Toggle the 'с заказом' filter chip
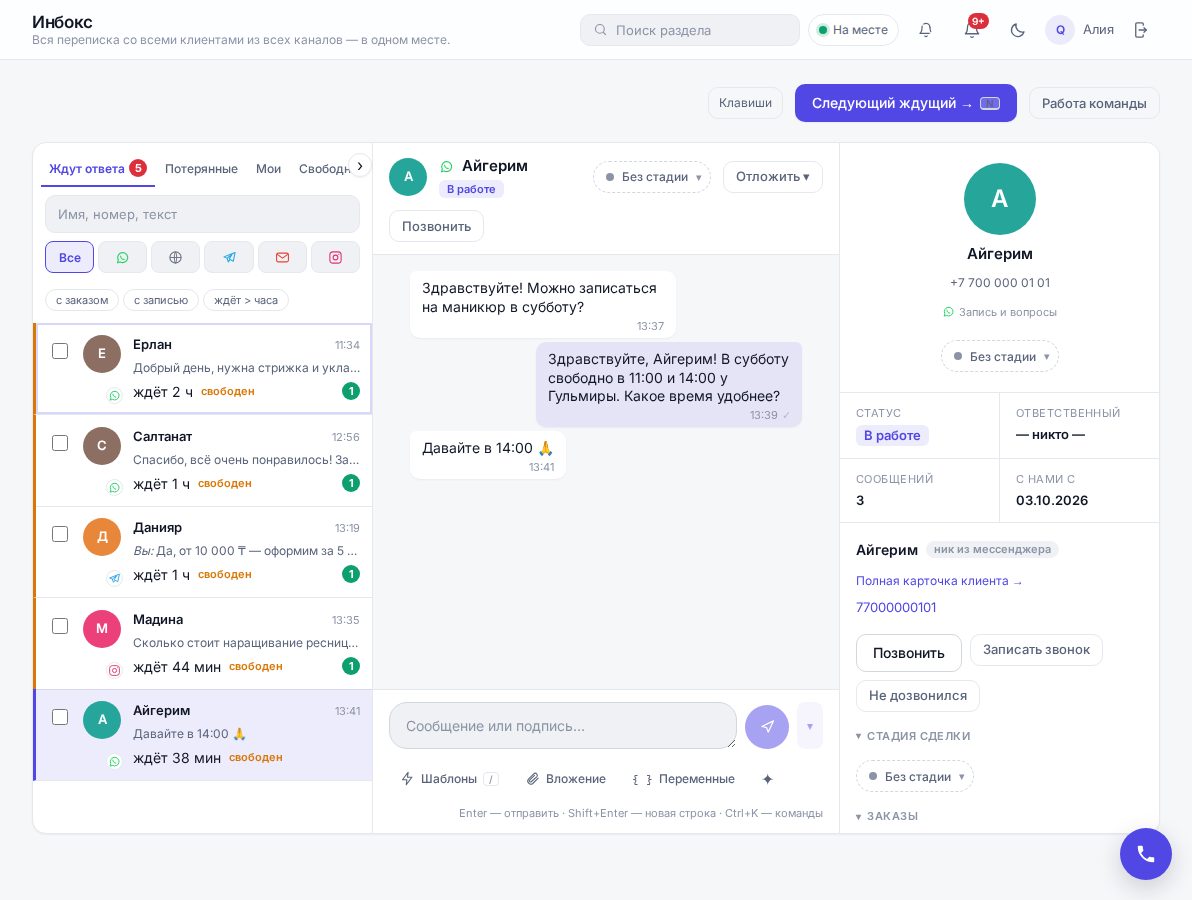Image resolution: width=1192 pixels, height=900 pixels. (82, 300)
